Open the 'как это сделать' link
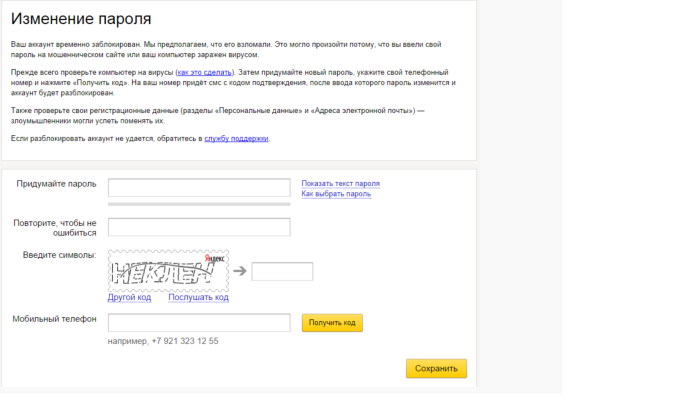The height and width of the screenshot is (400, 680). pos(205,74)
